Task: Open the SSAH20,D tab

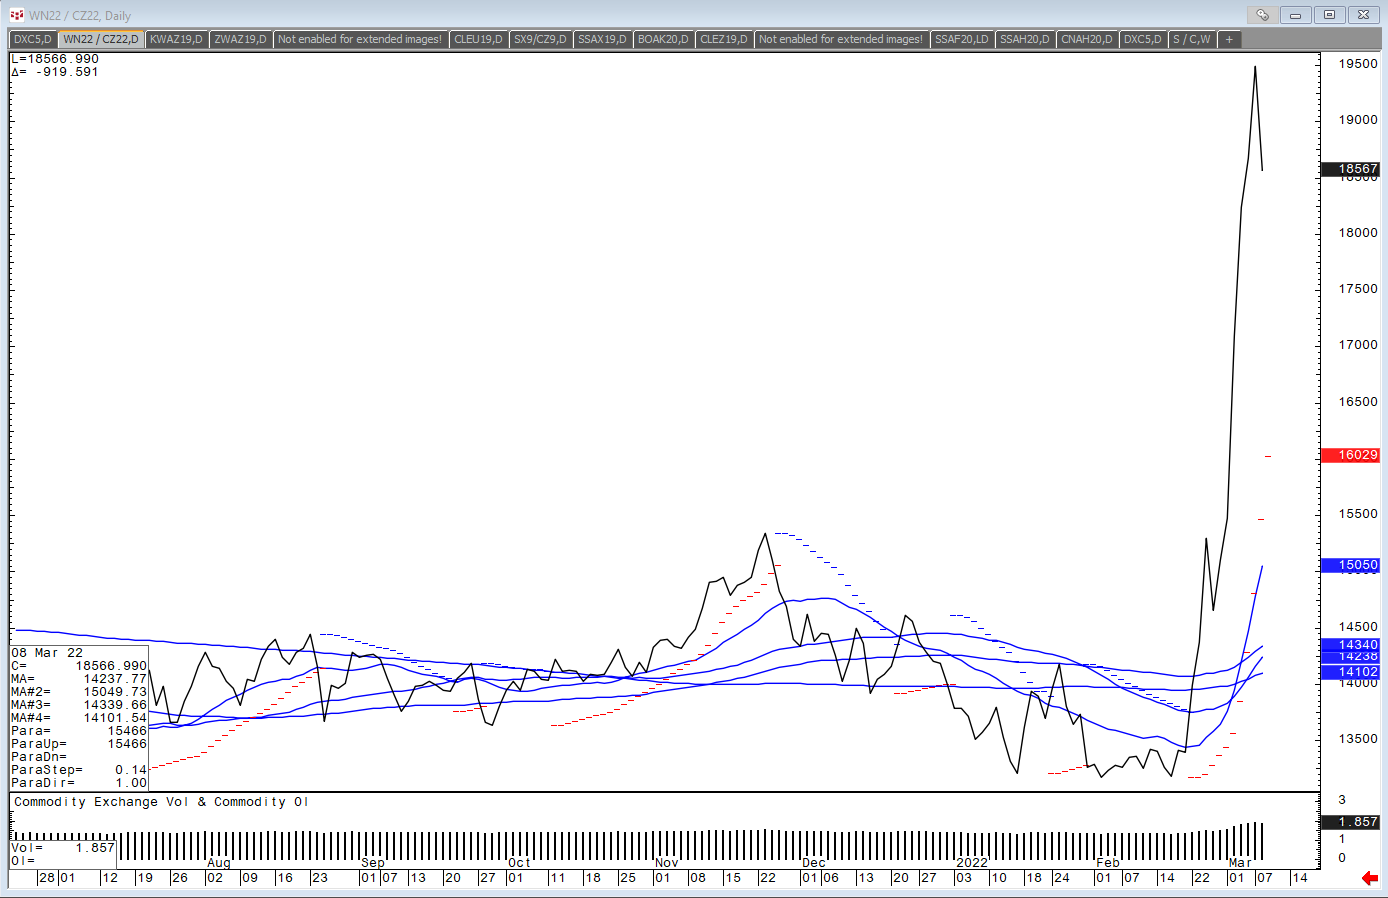Action: (x=1025, y=39)
